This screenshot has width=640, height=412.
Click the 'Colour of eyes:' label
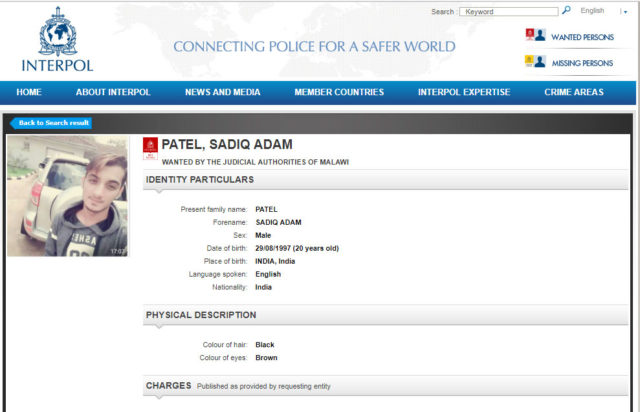[223, 358]
